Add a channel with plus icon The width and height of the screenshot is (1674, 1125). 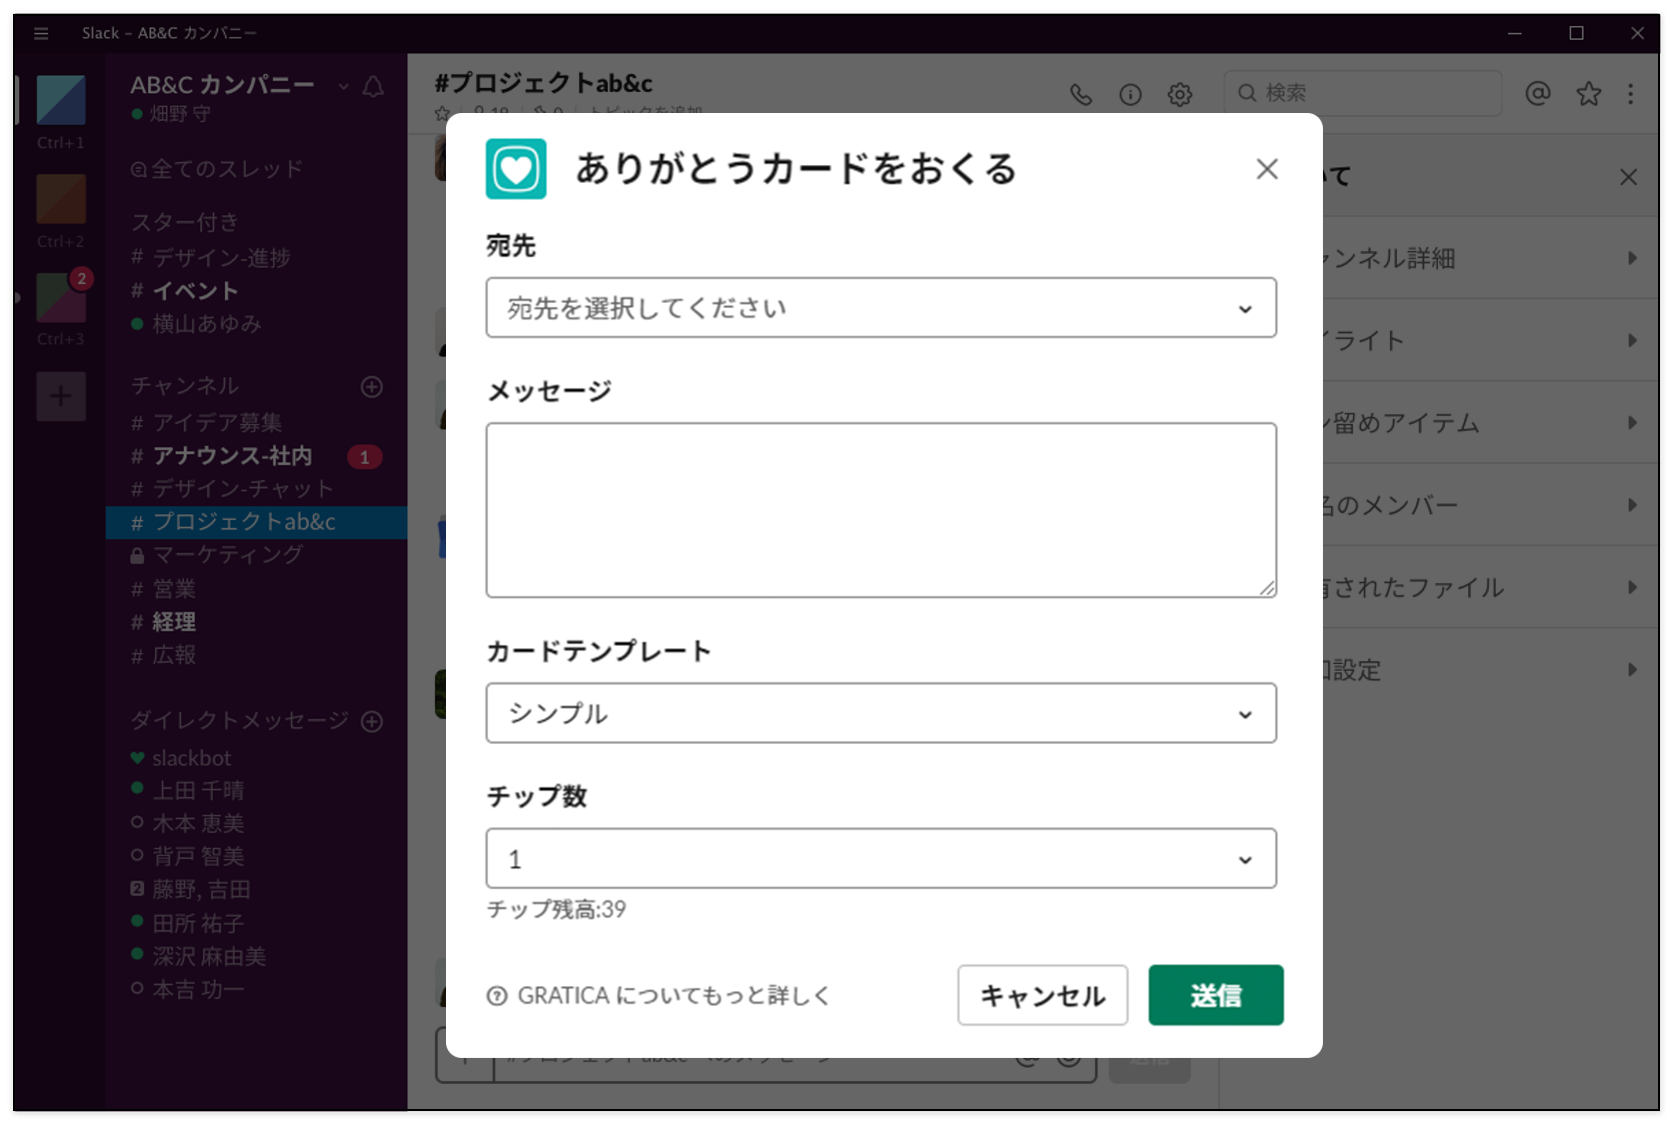[x=372, y=387]
